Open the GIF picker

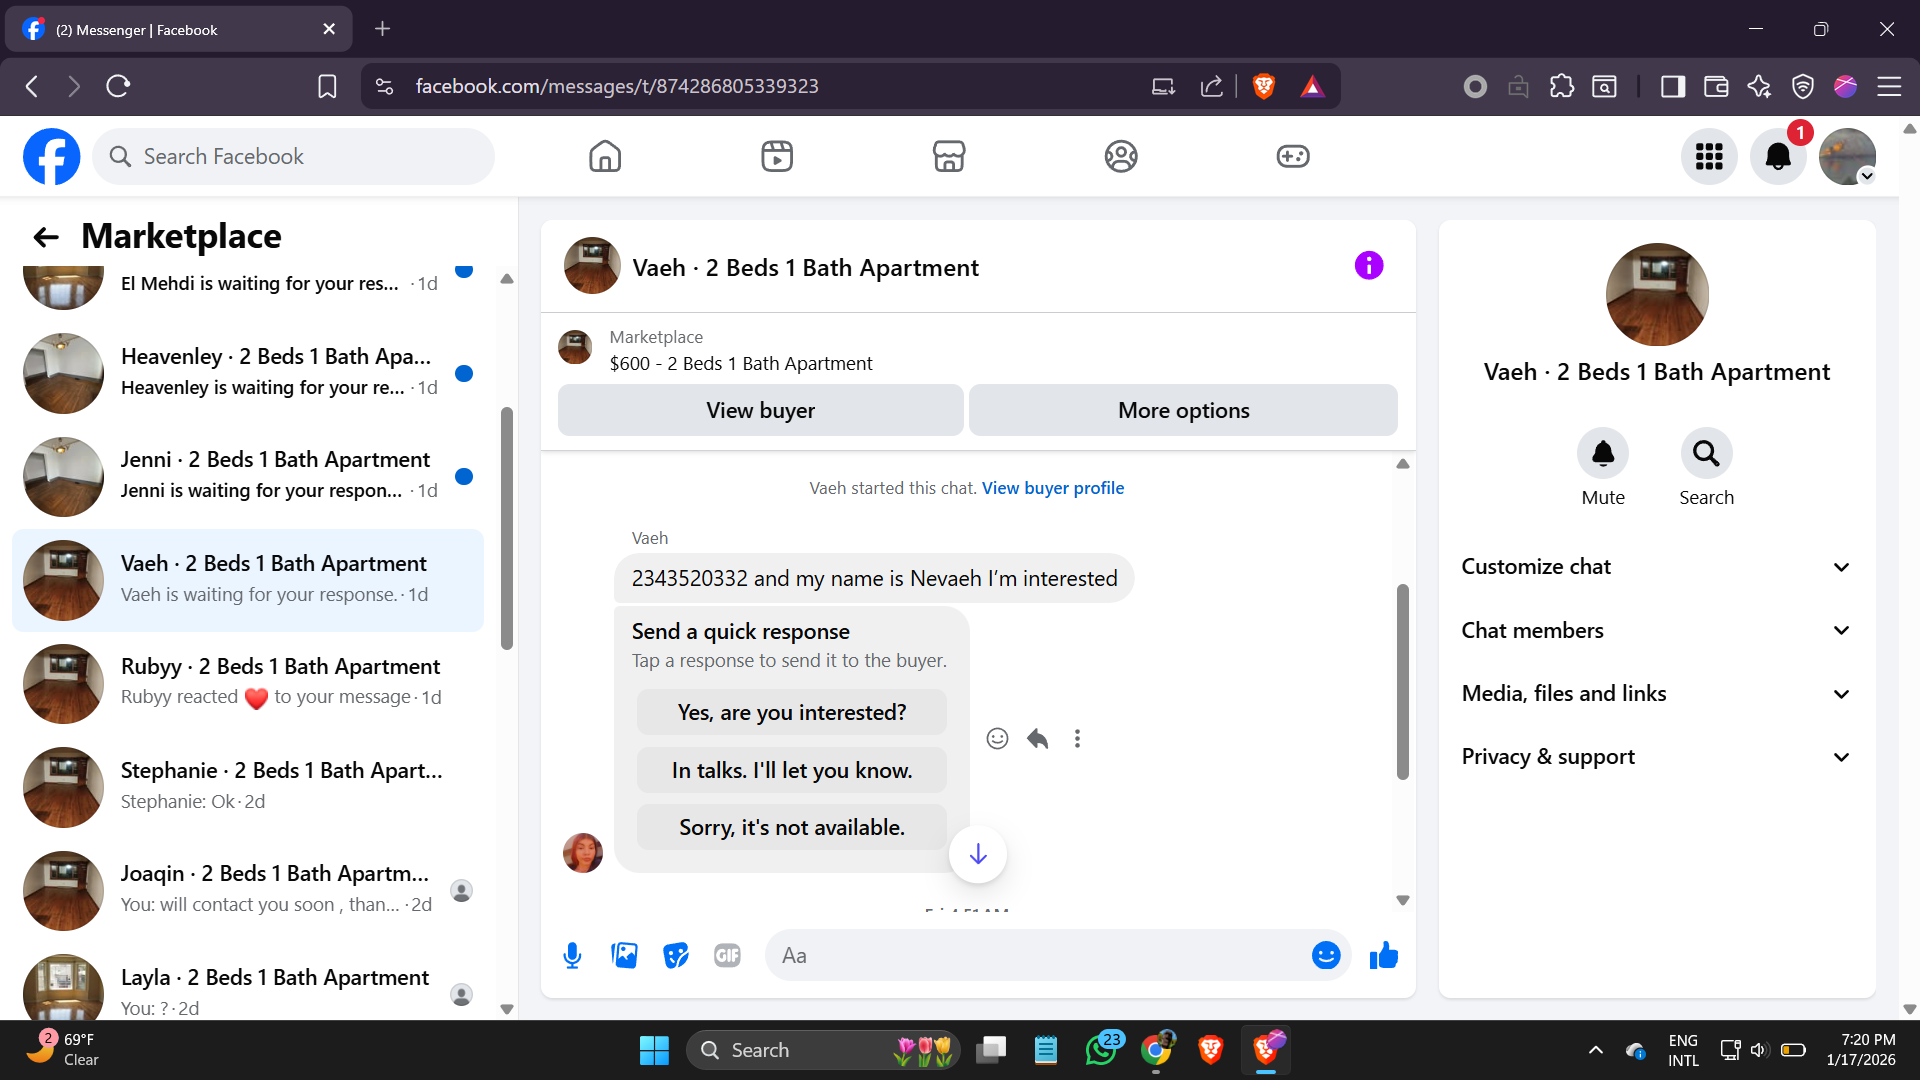(727, 956)
